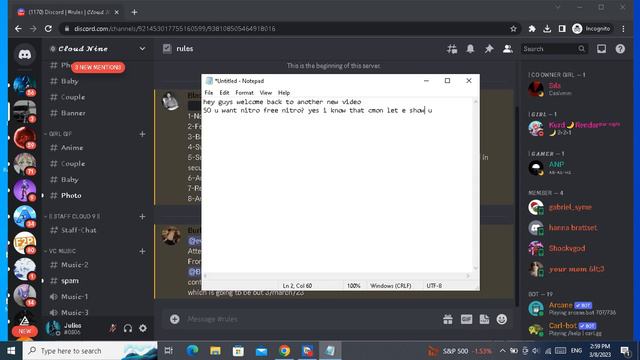
Task: Click the Julius user avatar panel
Action: point(65,328)
